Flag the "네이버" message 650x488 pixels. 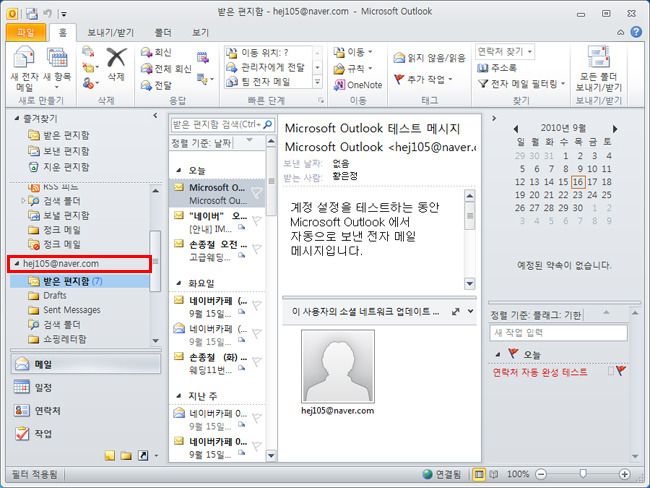pyautogui.click(x=257, y=220)
